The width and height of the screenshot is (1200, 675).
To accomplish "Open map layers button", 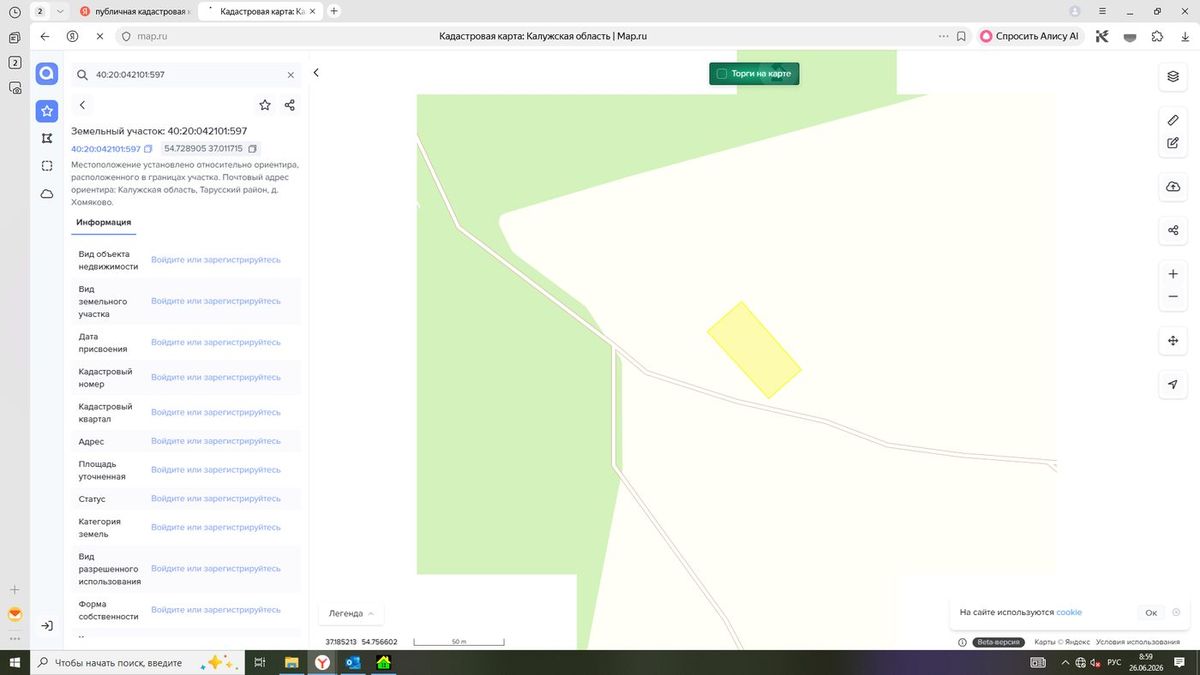I will [1173, 76].
